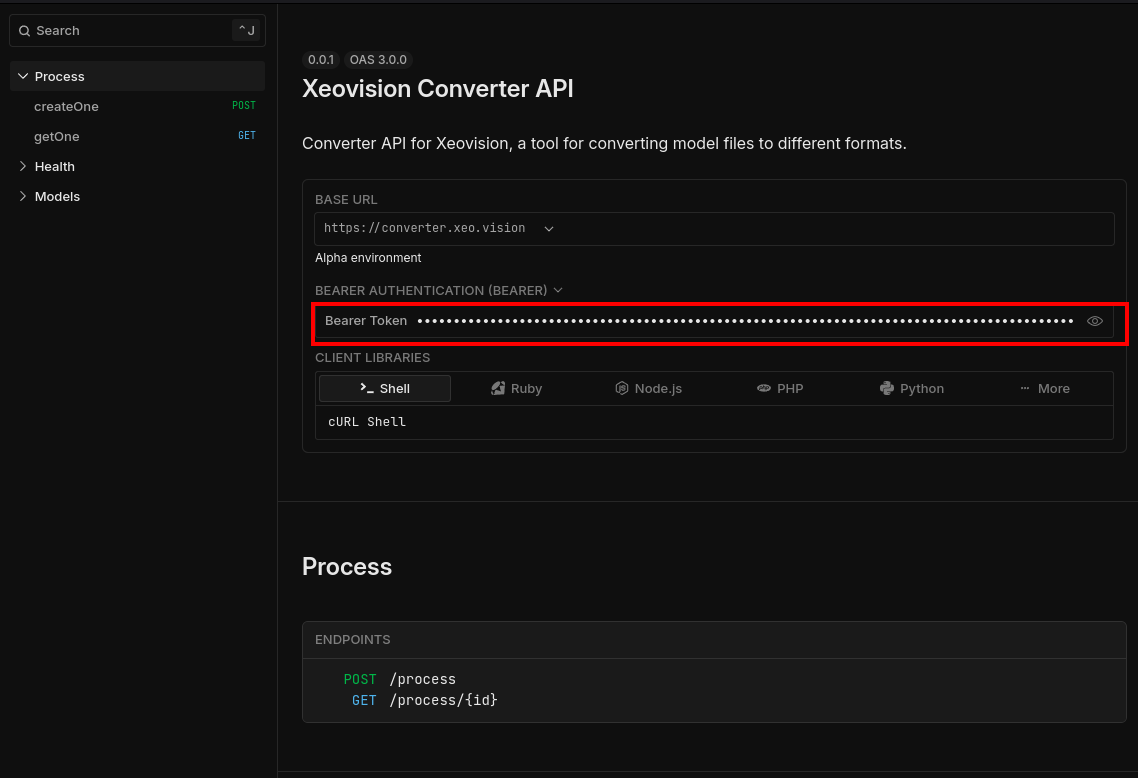Select the Python client library tab

(912, 388)
